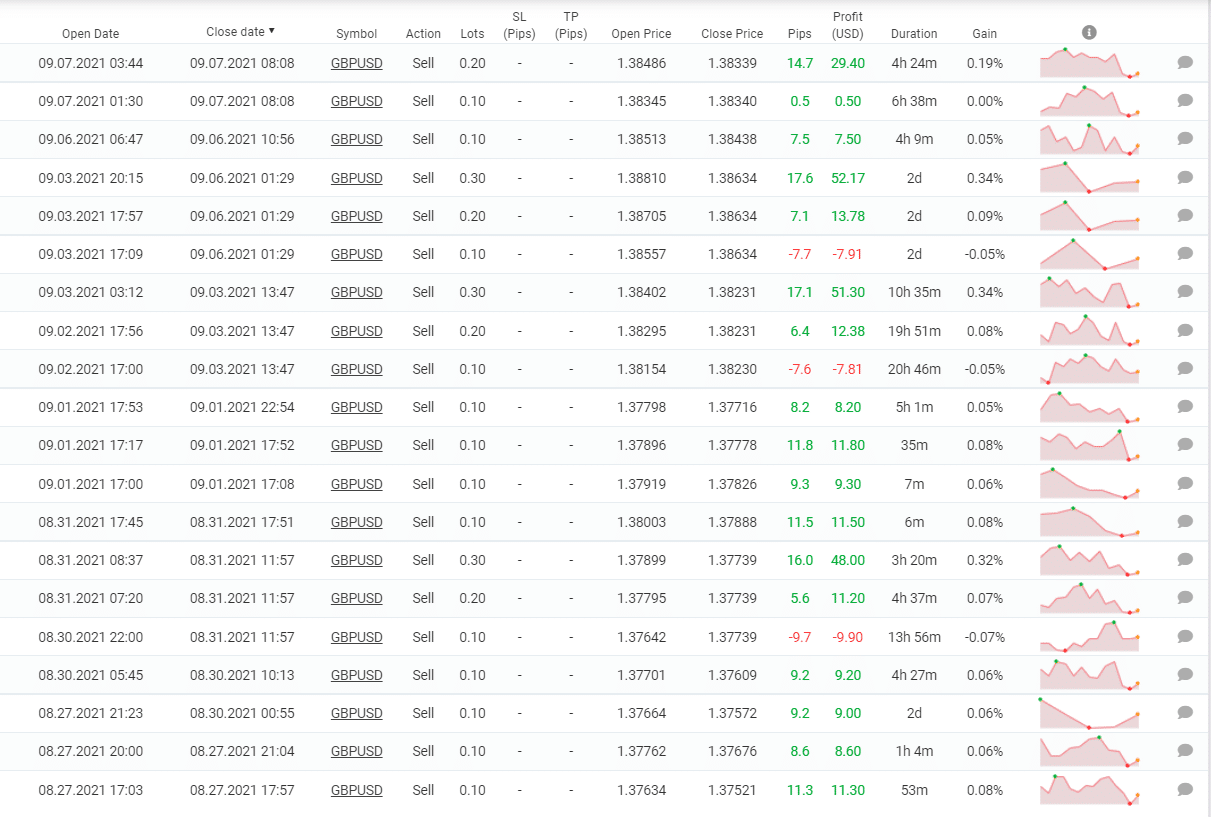1211x817 pixels.
Task: View mini chart for trade opened 09.03.2021 03:12
Action: coord(1089,292)
